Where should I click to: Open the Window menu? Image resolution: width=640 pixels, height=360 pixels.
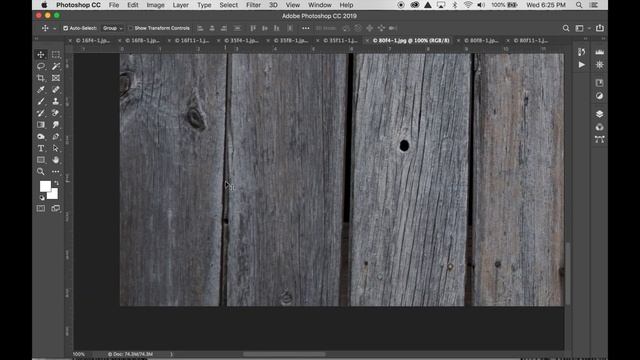(320, 5)
